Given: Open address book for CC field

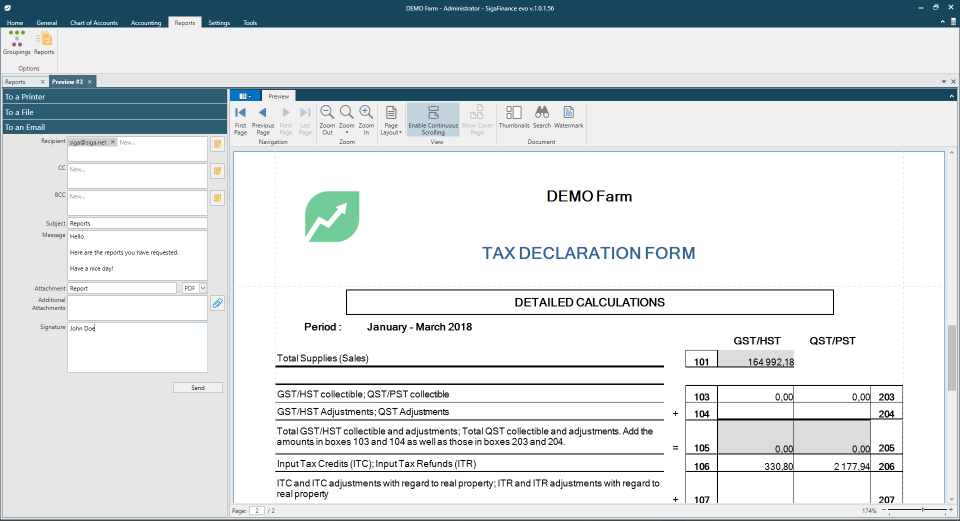Looking at the screenshot, I should (217, 171).
